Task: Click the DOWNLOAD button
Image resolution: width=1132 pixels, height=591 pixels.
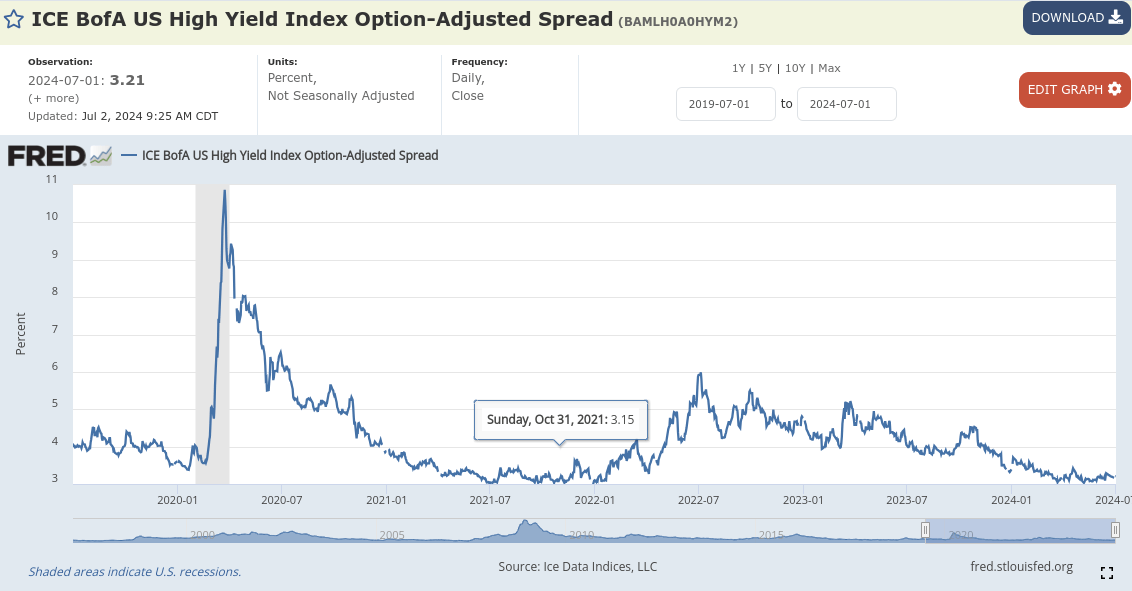Action: pos(1069,17)
